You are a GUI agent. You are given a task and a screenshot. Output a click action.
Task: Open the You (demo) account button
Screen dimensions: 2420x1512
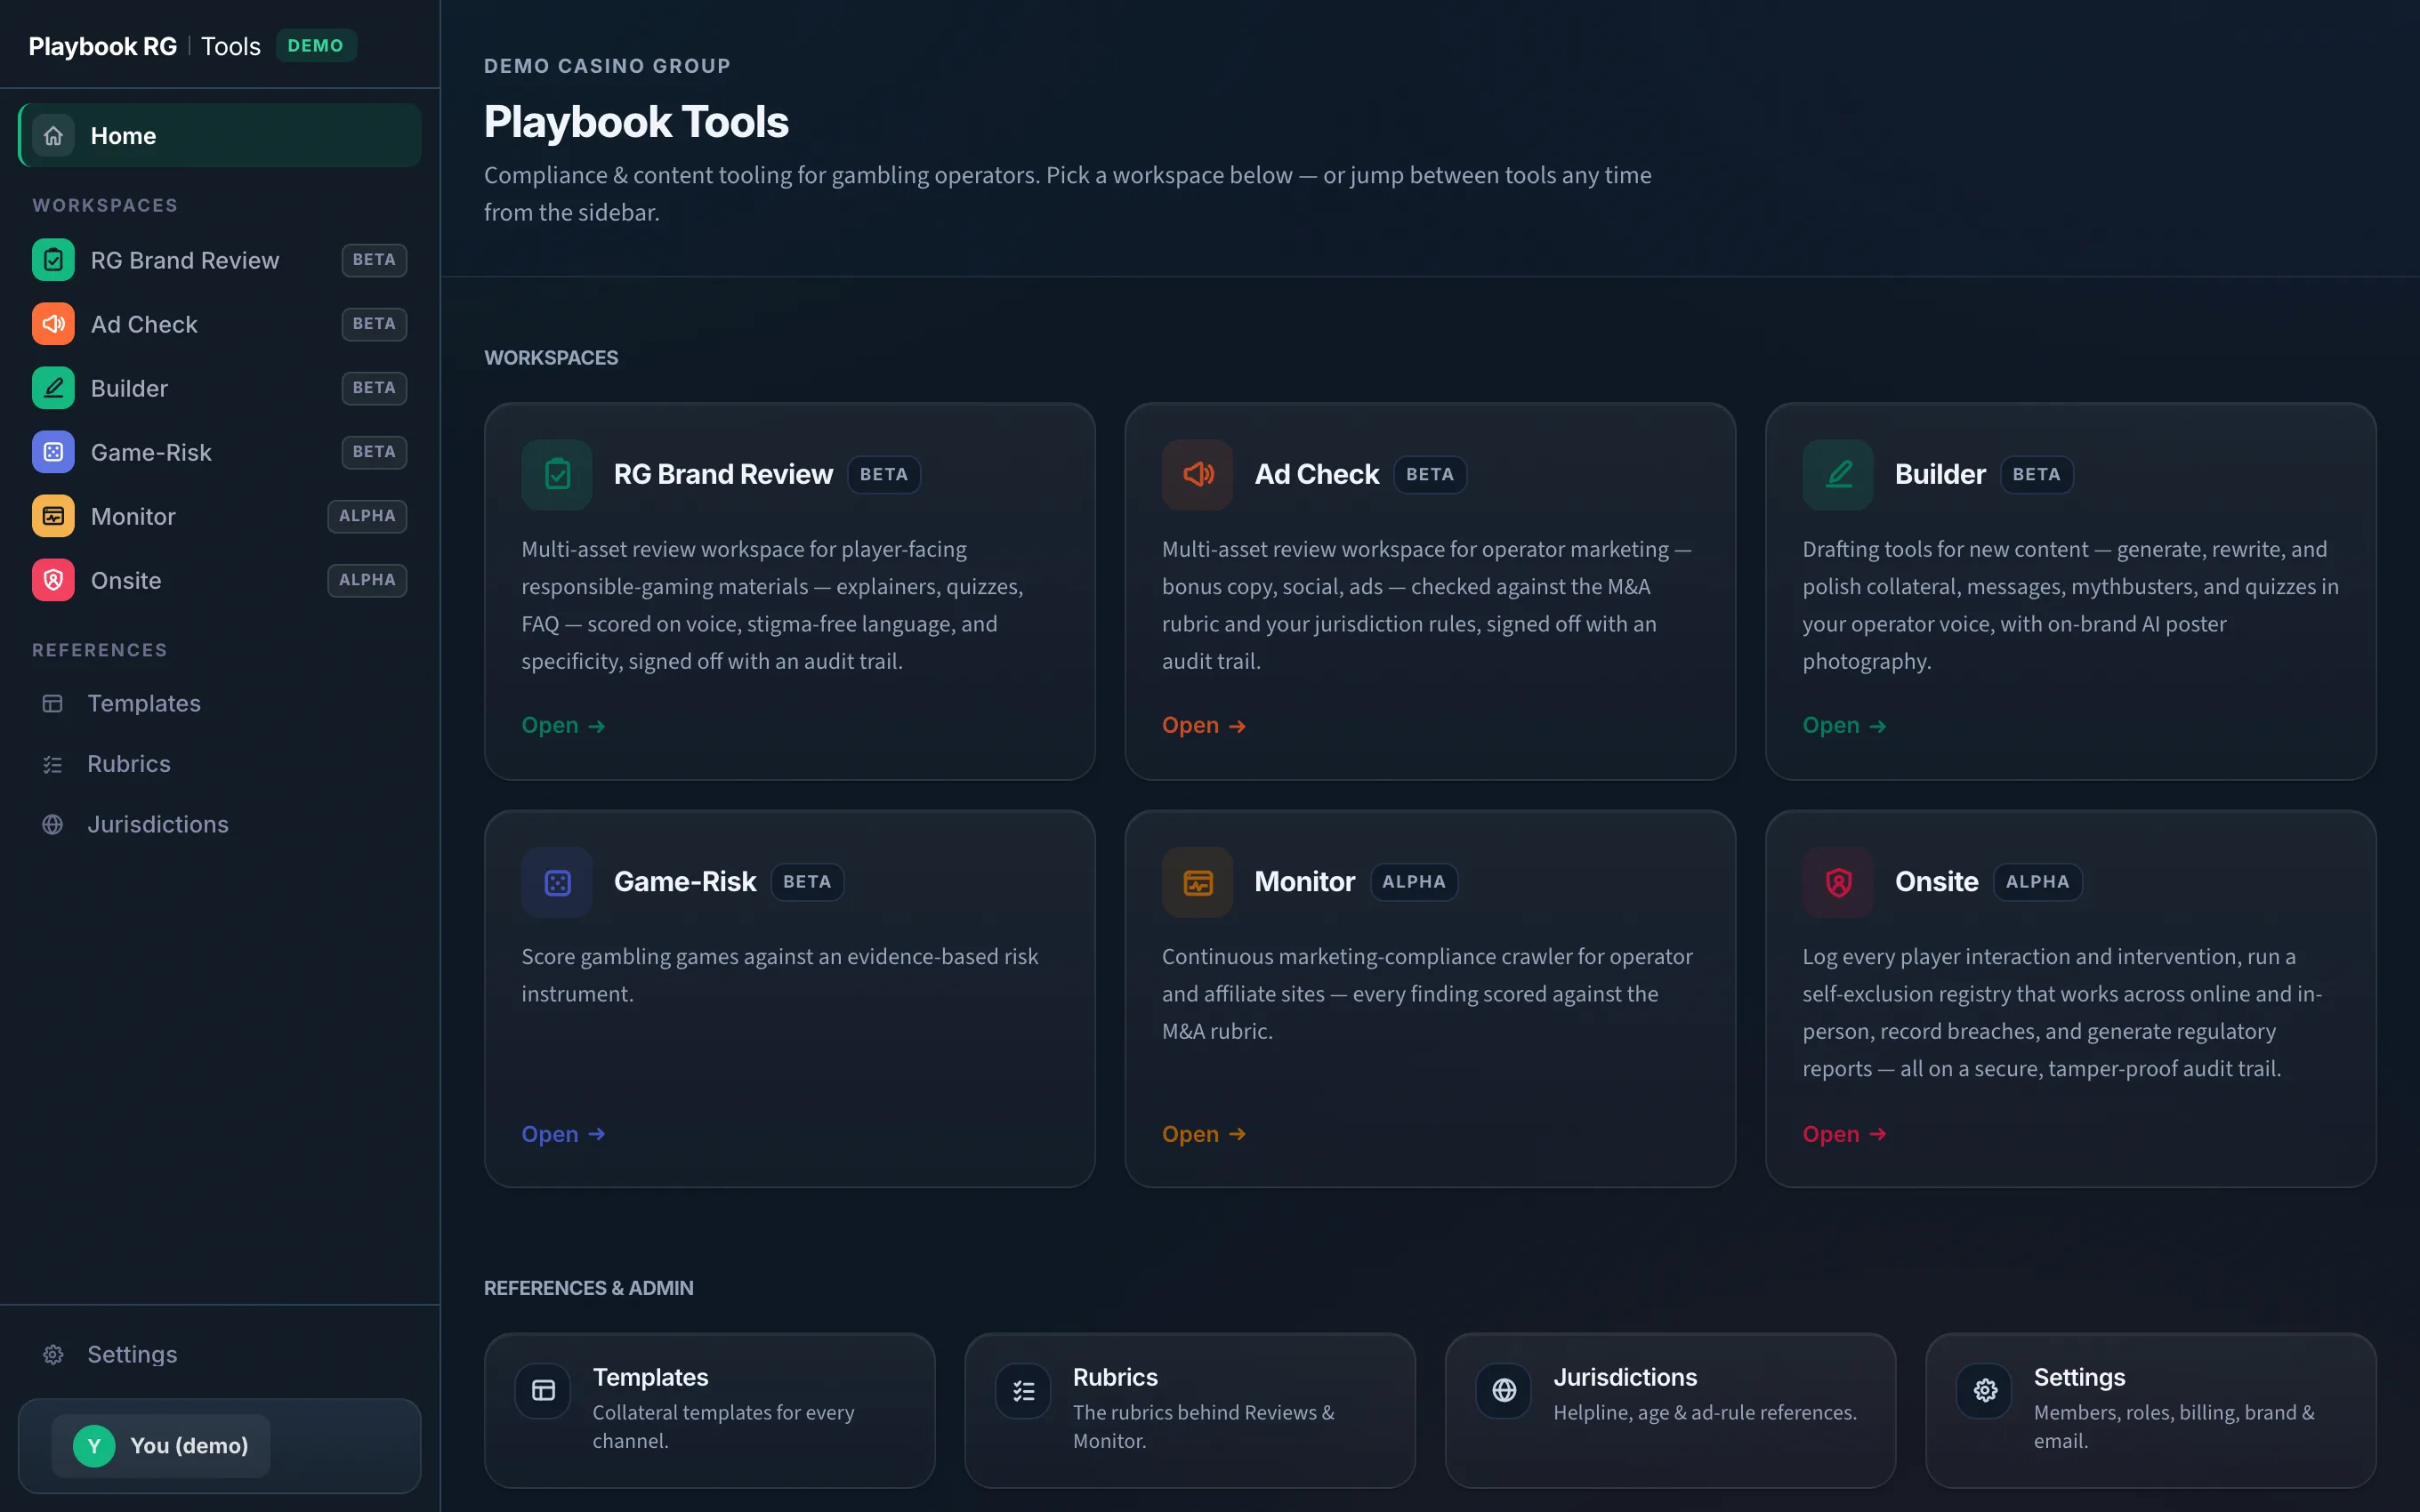tap(161, 1446)
